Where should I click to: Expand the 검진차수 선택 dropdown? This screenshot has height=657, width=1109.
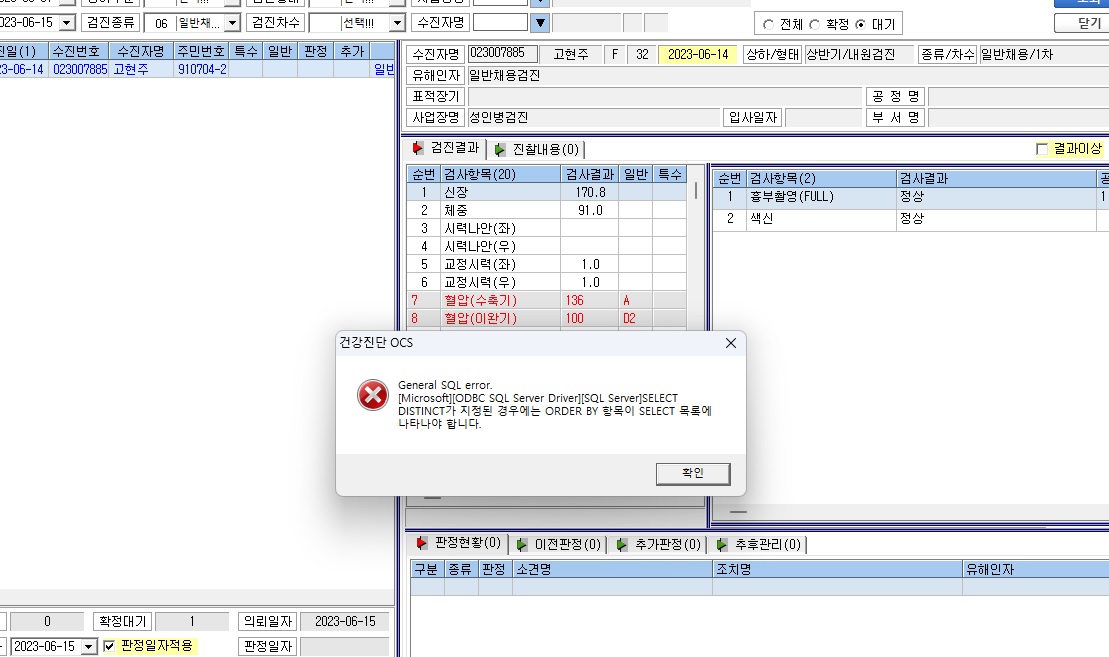click(397, 23)
